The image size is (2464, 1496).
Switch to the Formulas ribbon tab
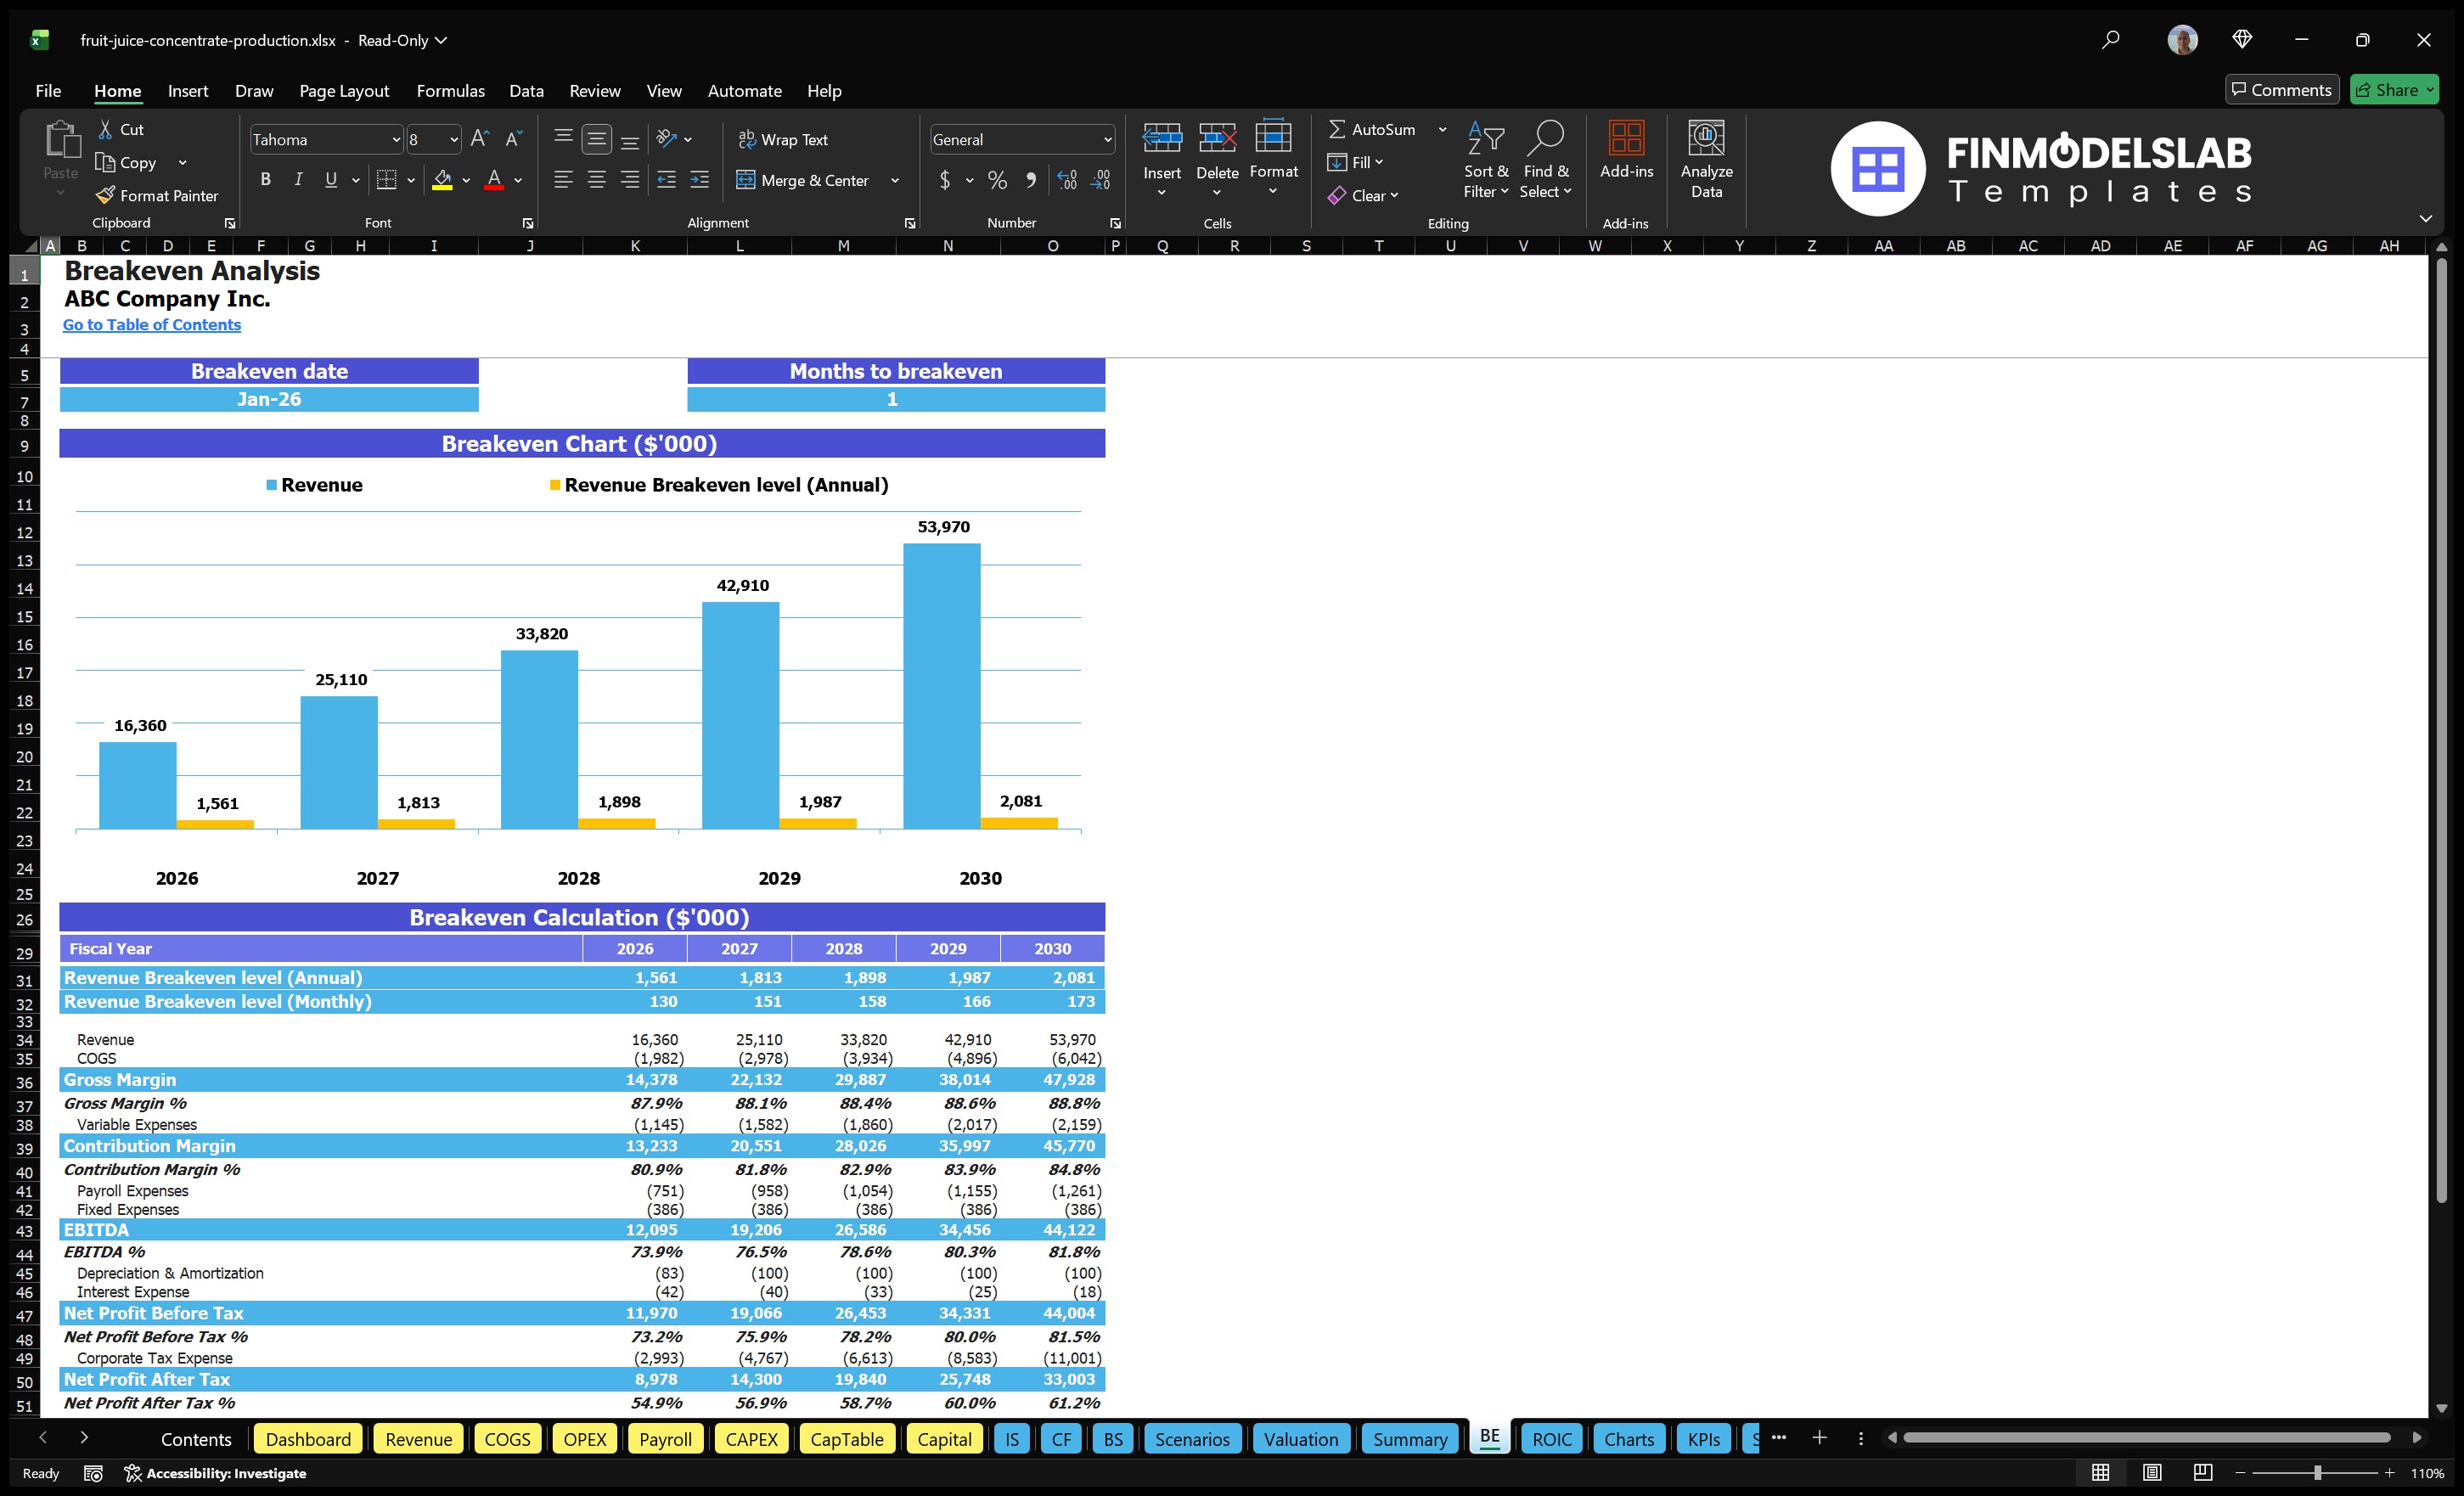(x=450, y=90)
